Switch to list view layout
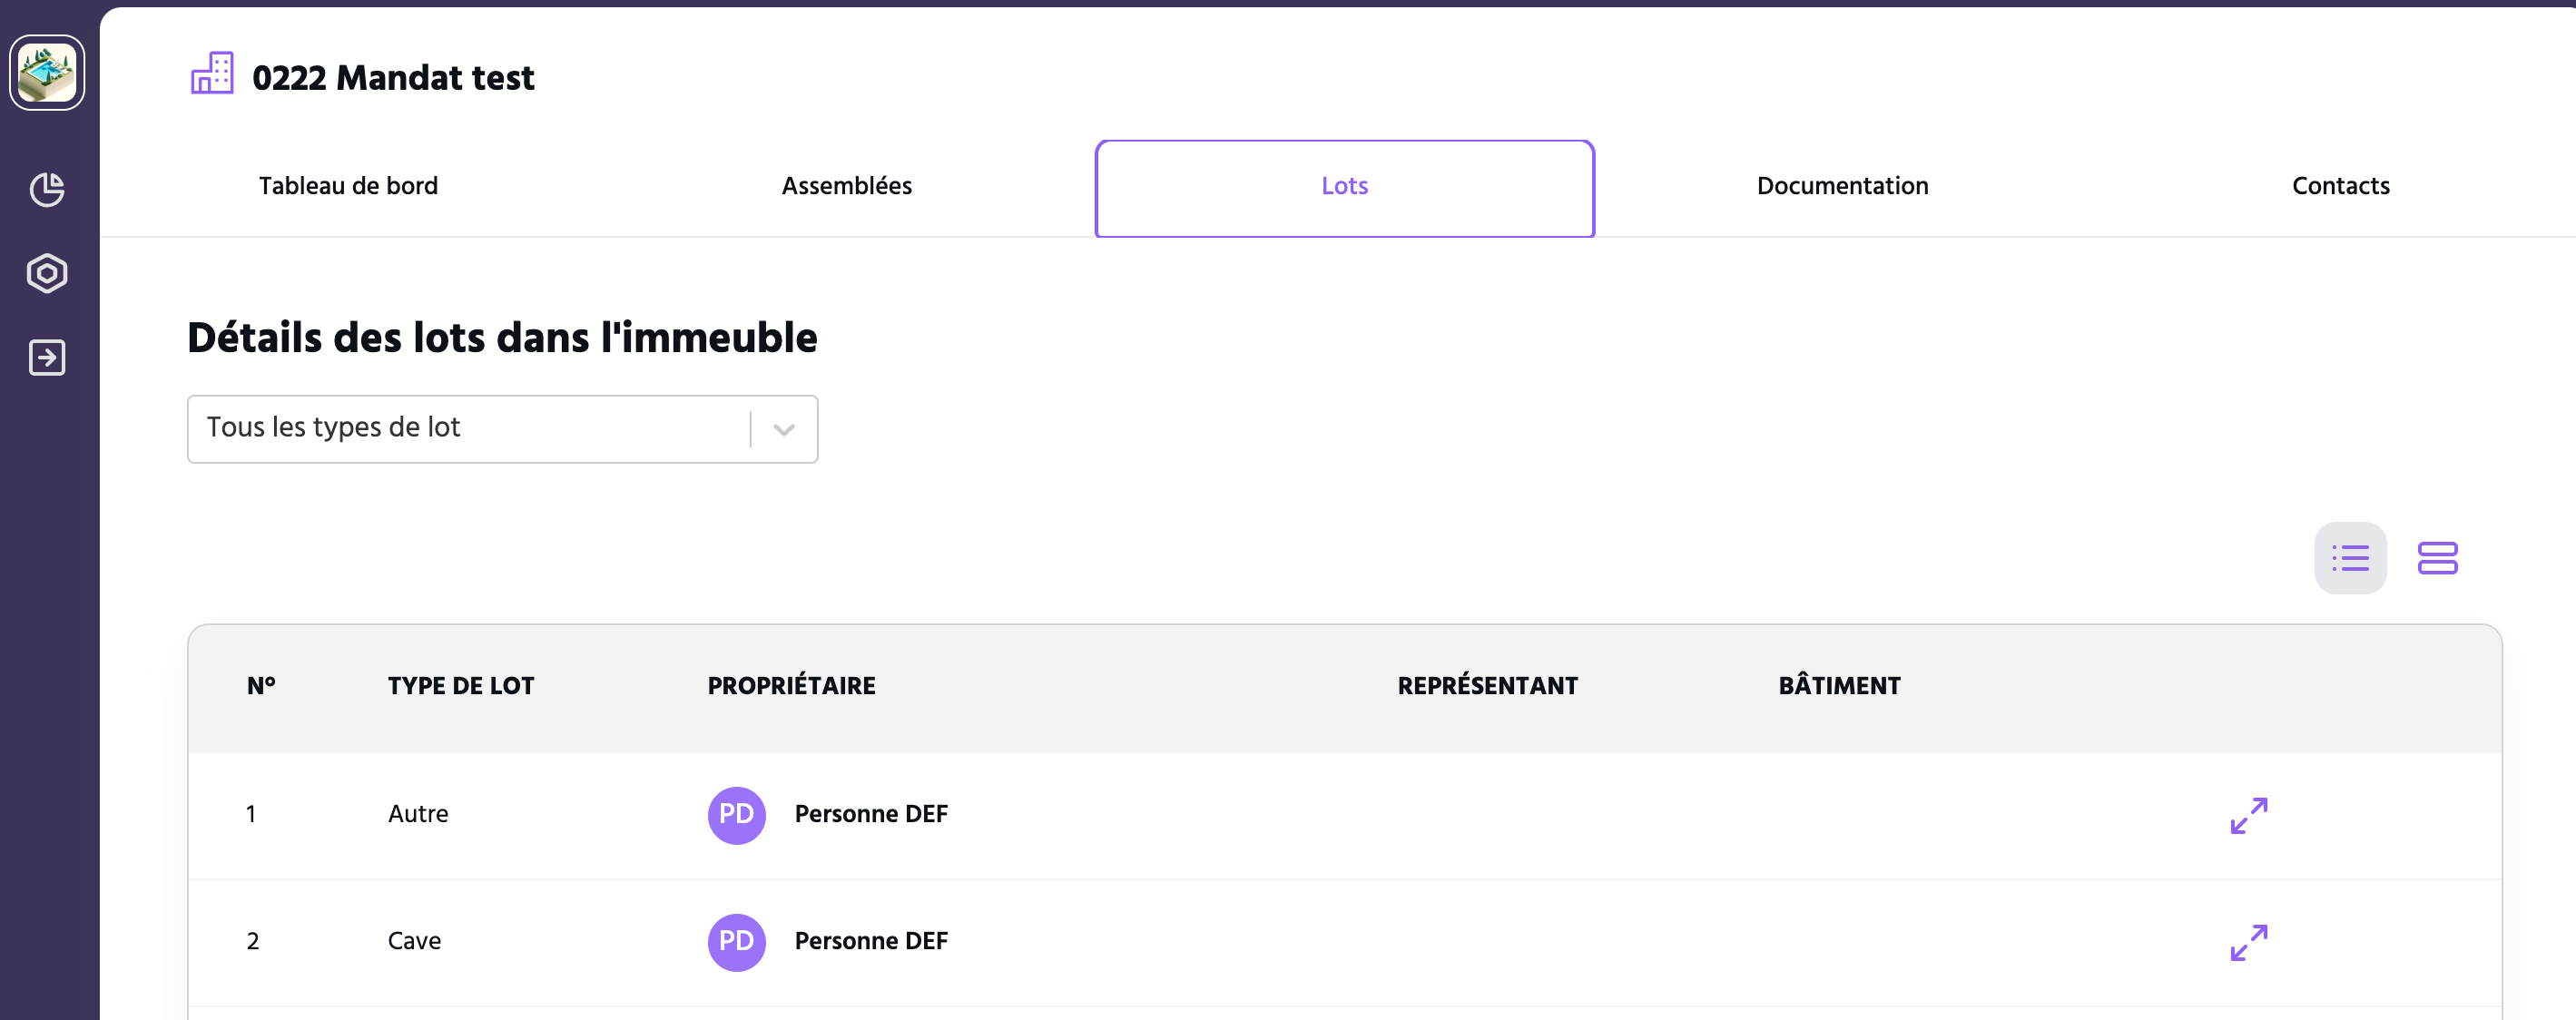The image size is (2576, 1020). pos(2350,558)
